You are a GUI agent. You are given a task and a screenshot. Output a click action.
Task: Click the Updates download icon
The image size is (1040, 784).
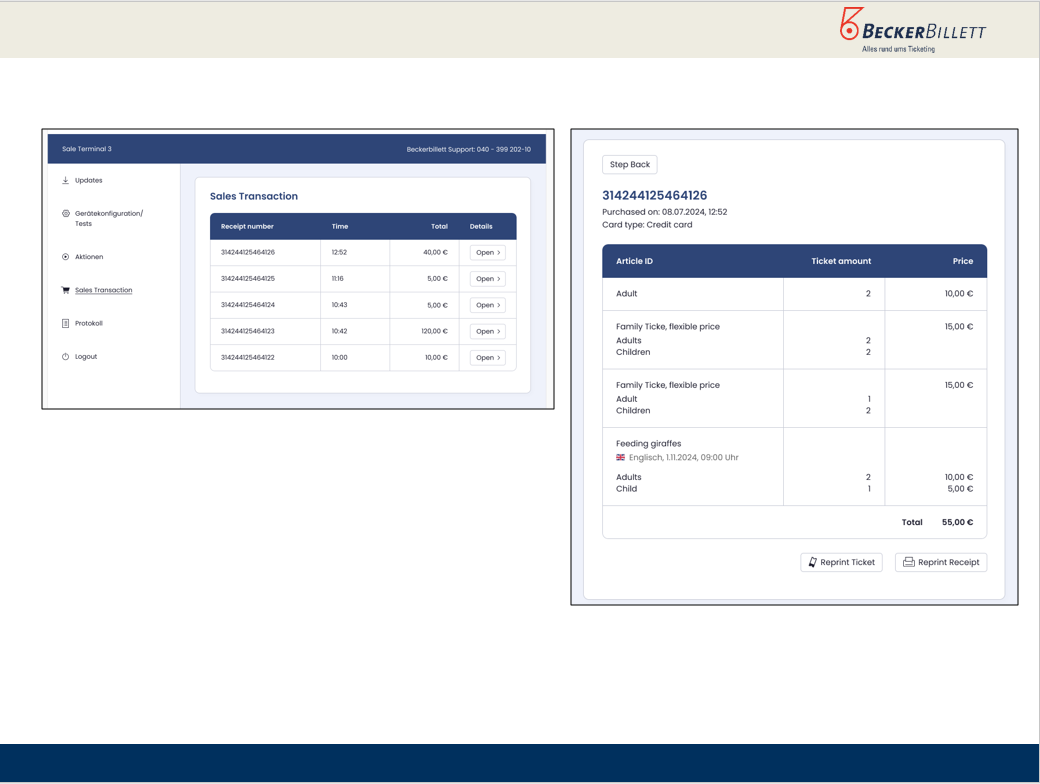(66, 181)
